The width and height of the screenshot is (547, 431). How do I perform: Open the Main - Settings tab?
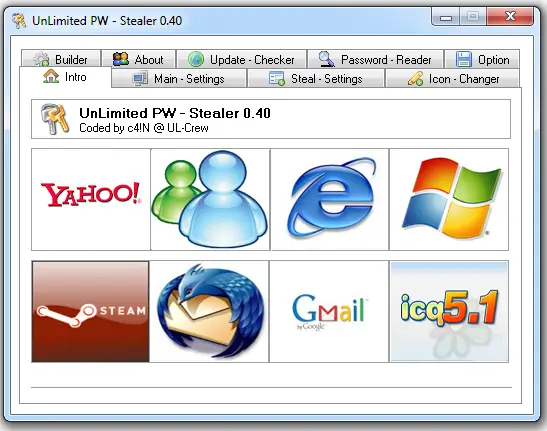pos(179,79)
